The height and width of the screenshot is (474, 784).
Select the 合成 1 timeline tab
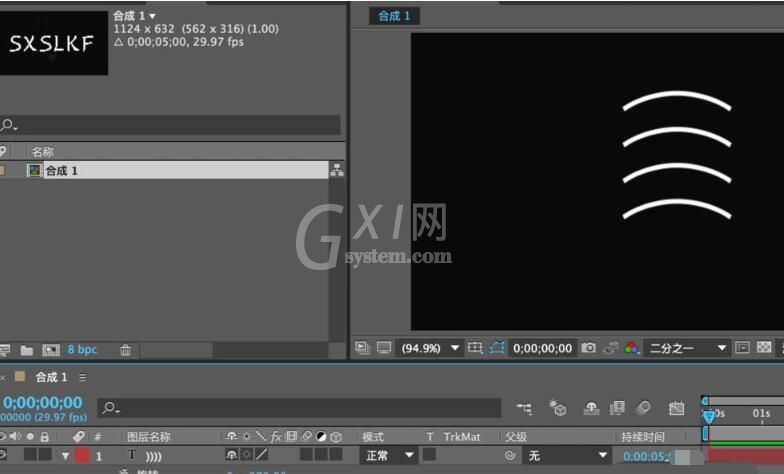point(51,377)
